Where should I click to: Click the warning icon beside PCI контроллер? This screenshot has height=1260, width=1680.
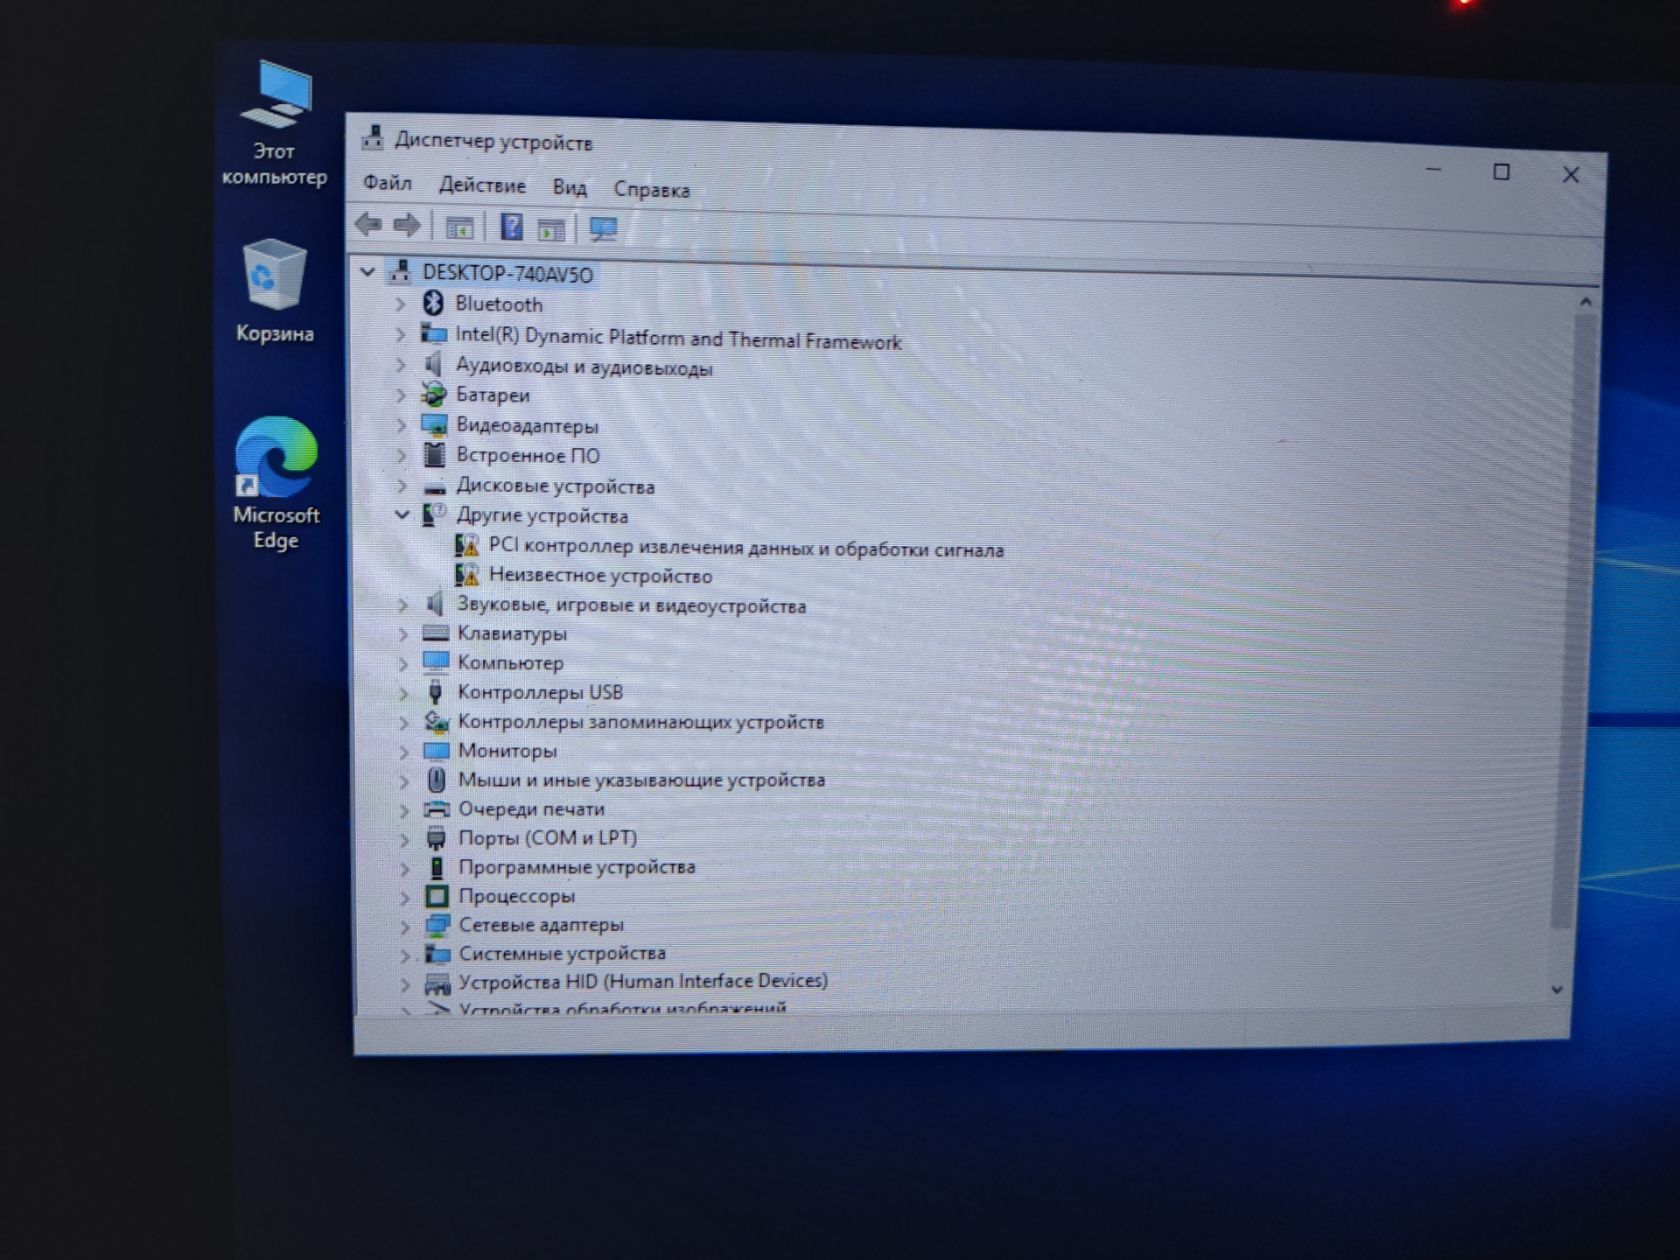pyautogui.click(x=466, y=546)
